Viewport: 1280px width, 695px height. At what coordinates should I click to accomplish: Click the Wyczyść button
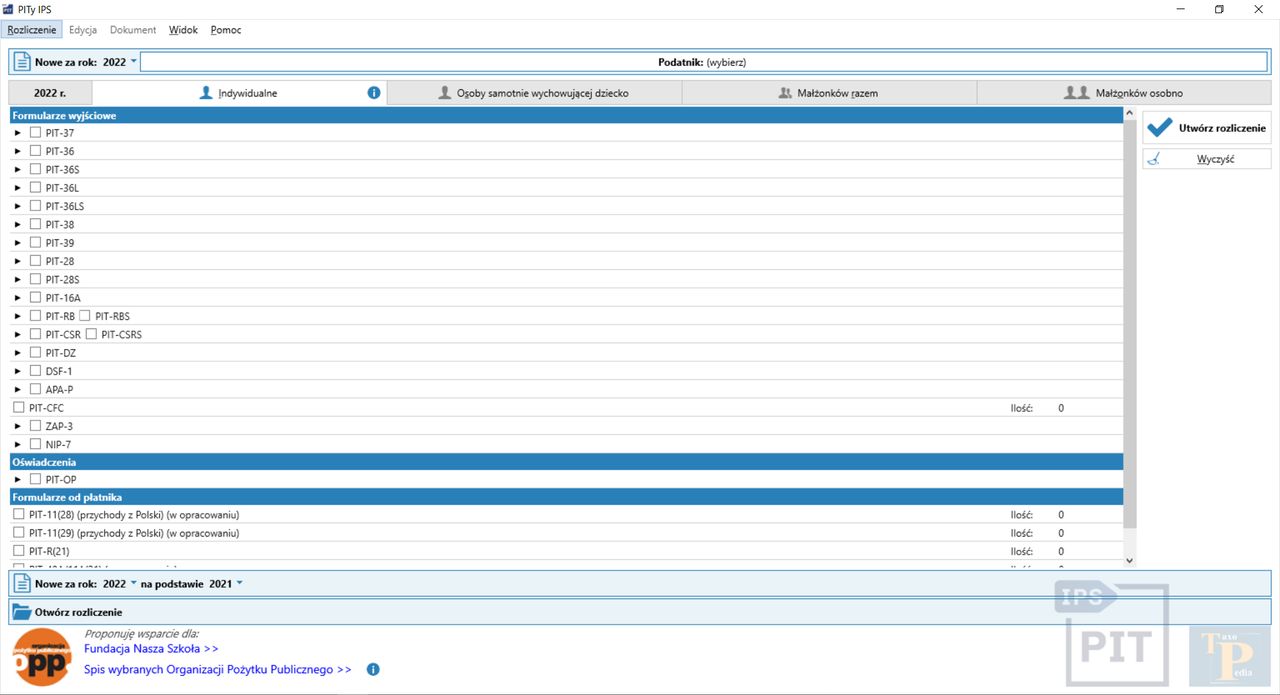[x=1207, y=159]
